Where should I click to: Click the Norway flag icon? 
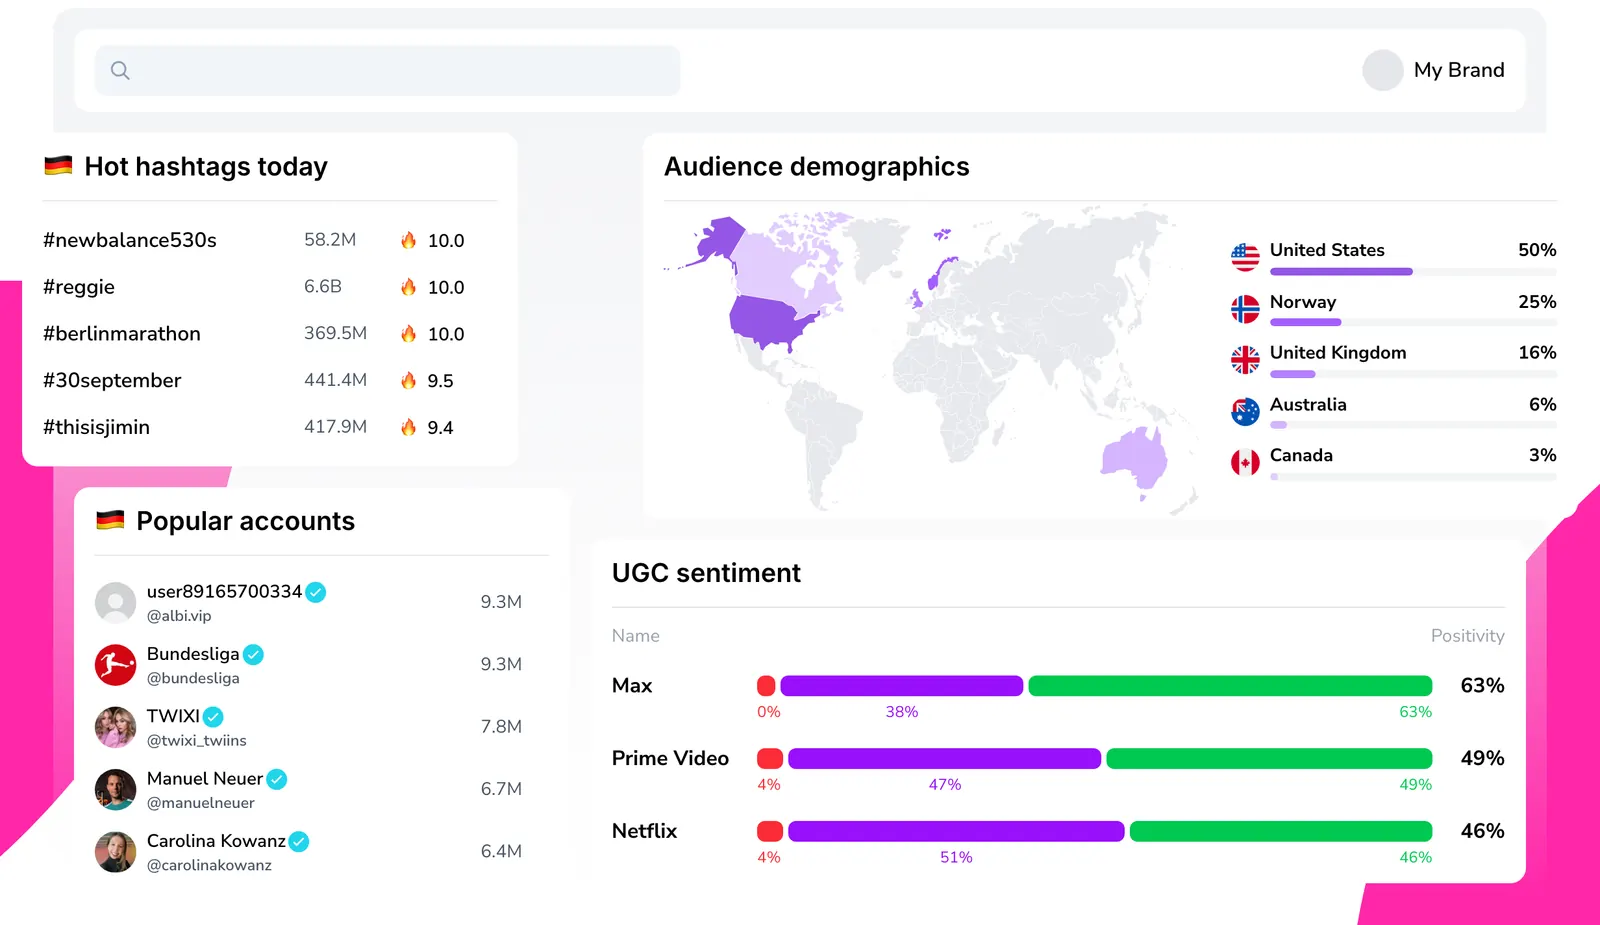pyautogui.click(x=1245, y=309)
